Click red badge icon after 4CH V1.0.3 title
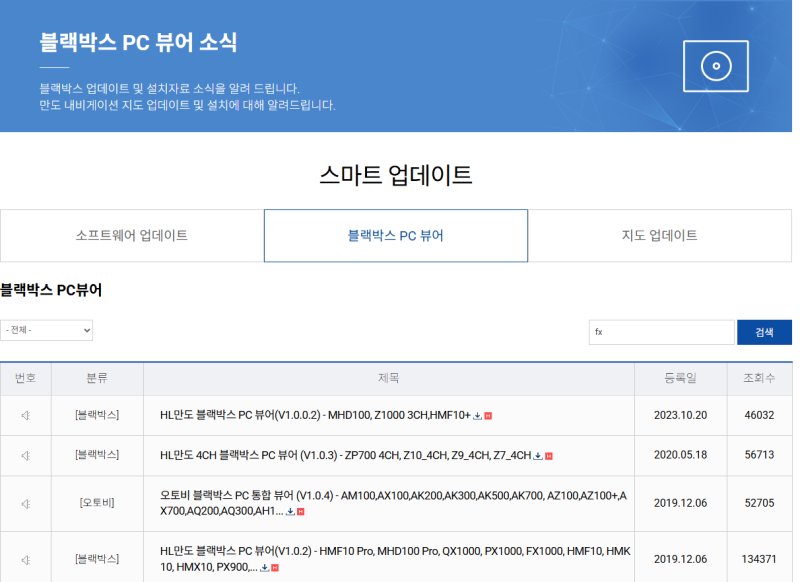 [x=549, y=456]
